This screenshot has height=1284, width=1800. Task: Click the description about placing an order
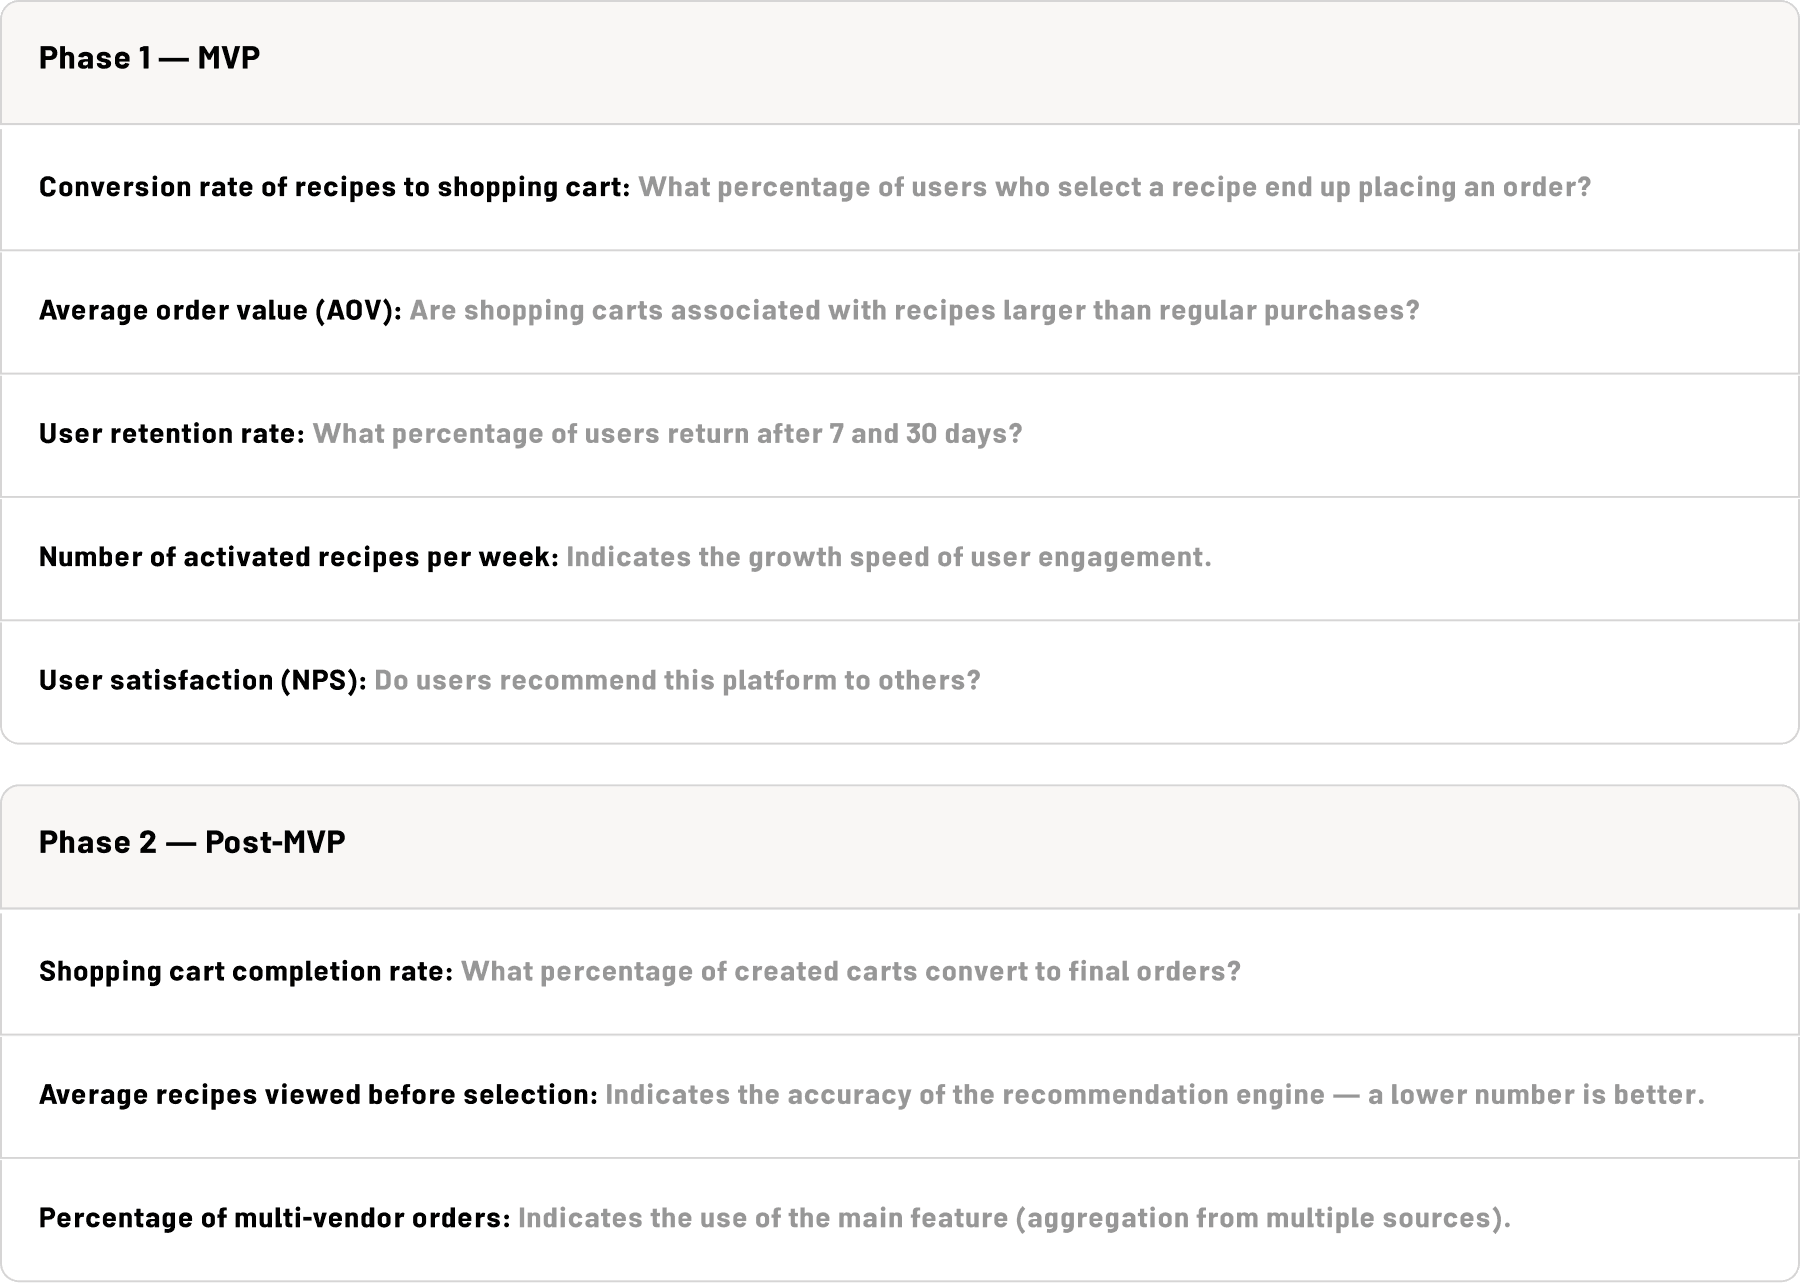[1114, 188]
